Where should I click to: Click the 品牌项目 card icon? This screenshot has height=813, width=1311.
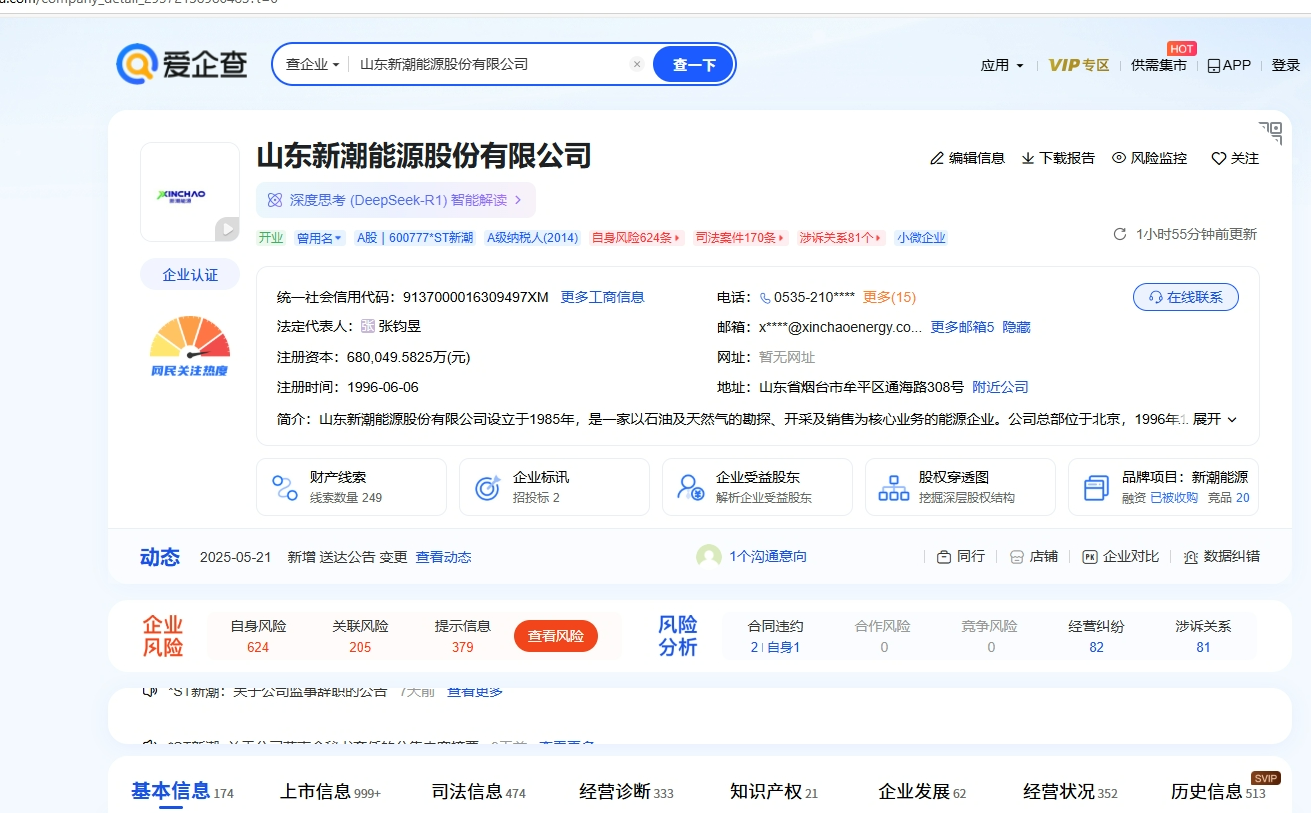1097,488
